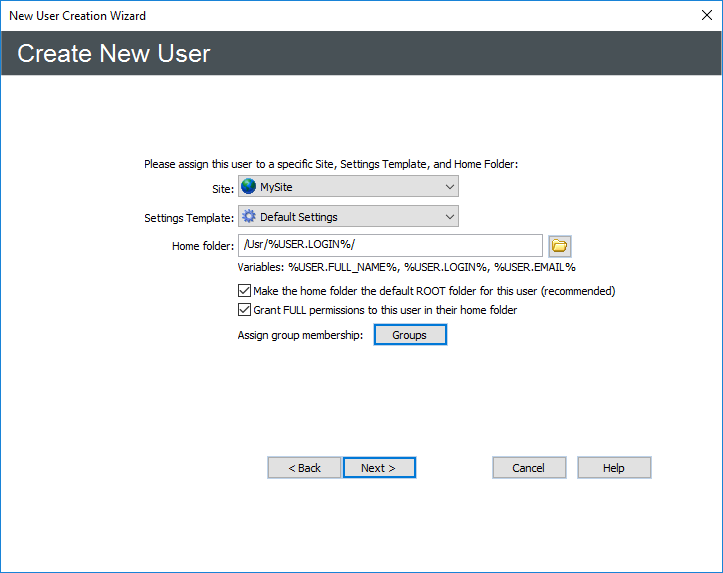Screen dimensions: 723x573
Task: Click Default Settings text in the template combo
Action: tap(299, 217)
